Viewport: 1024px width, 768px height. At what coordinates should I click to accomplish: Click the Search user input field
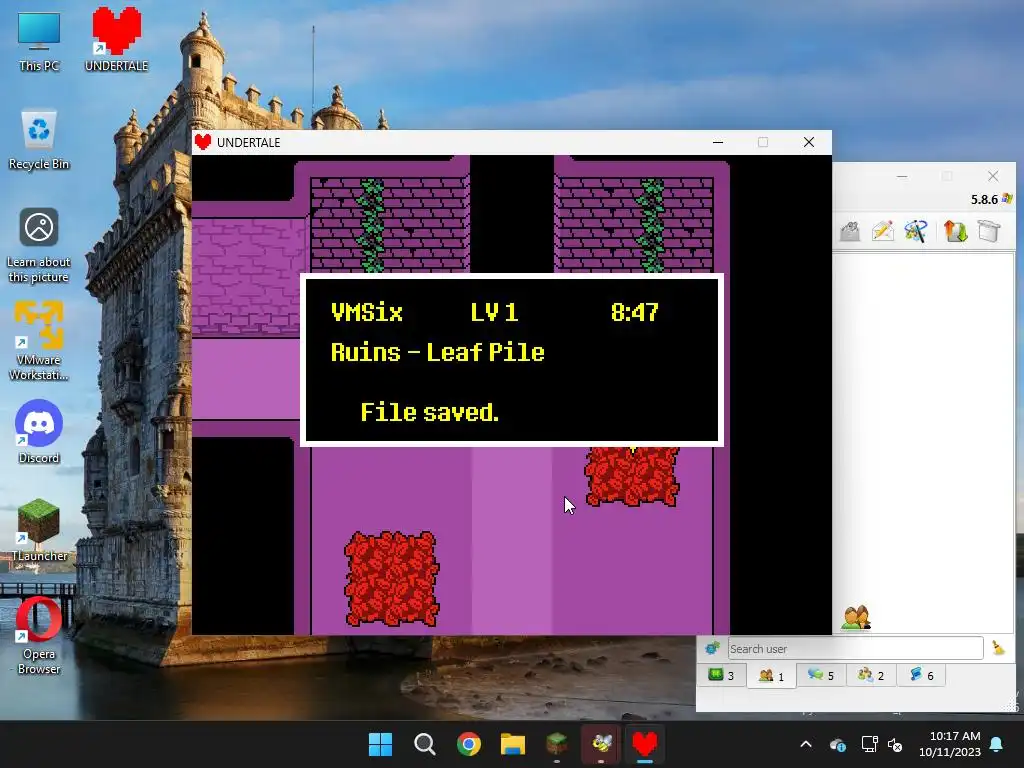pyautogui.click(x=856, y=648)
